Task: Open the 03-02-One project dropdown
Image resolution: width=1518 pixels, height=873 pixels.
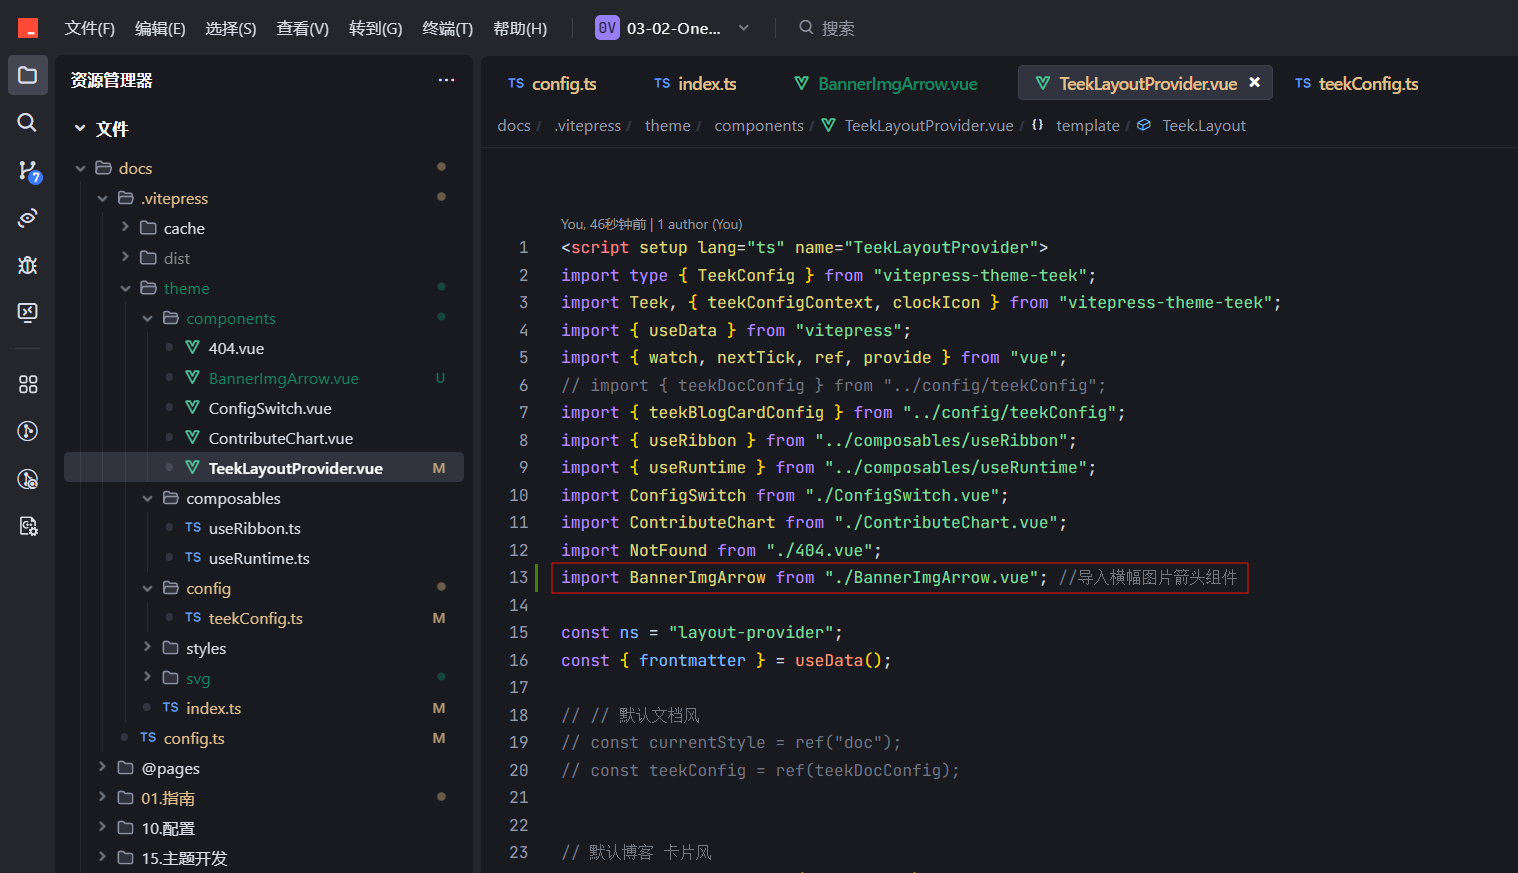Action: (x=743, y=28)
